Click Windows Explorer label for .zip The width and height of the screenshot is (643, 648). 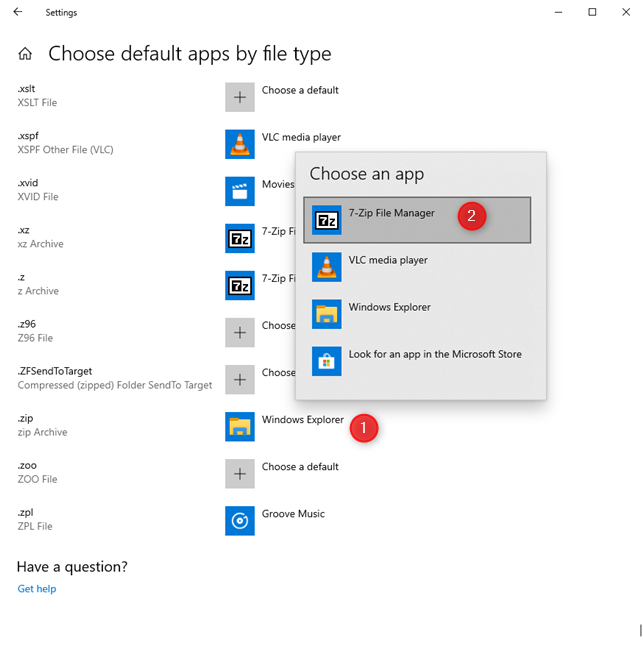coord(302,420)
